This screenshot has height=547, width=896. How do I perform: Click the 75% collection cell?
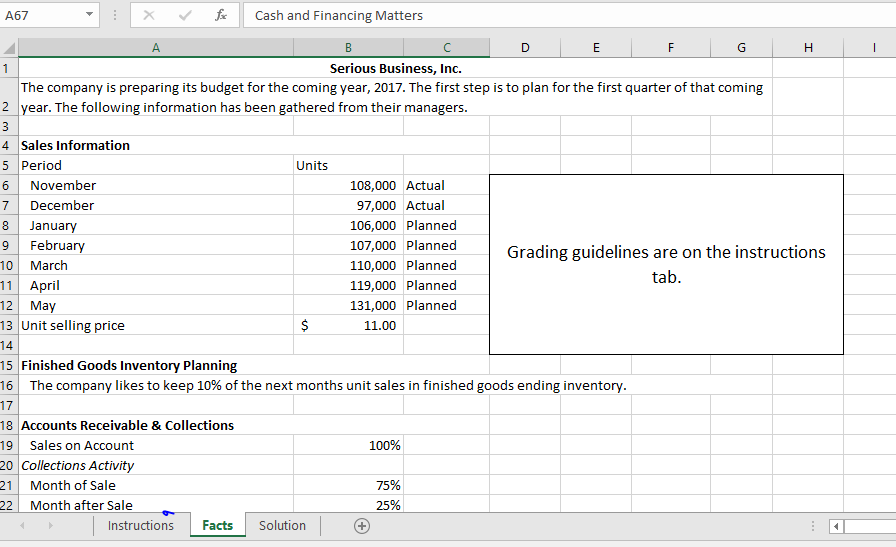click(x=348, y=485)
